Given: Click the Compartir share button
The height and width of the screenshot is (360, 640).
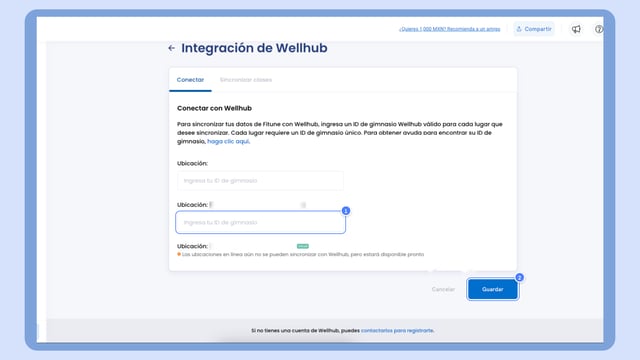Looking at the screenshot, I should pyautogui.click(x=534, y=29).
